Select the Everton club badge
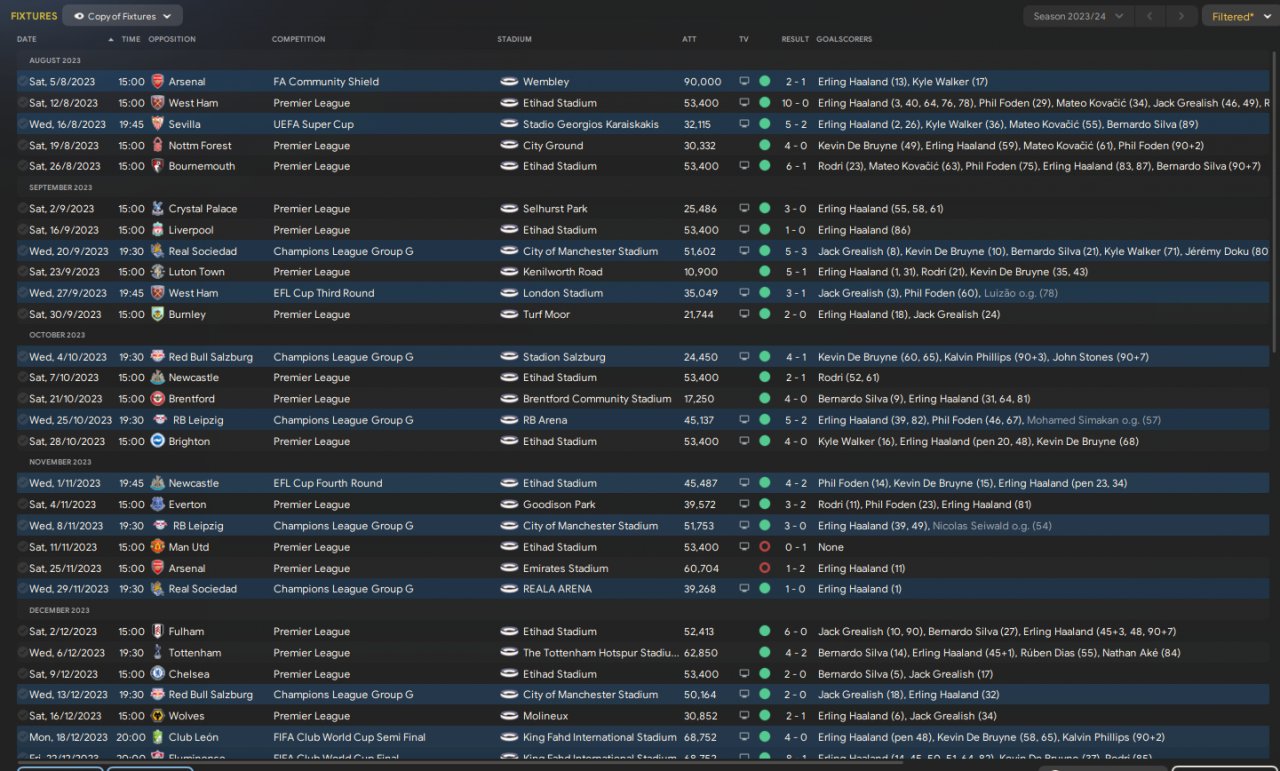This screenshot has height=771, width=1280. pyautogui.click(x=157, y=505)
